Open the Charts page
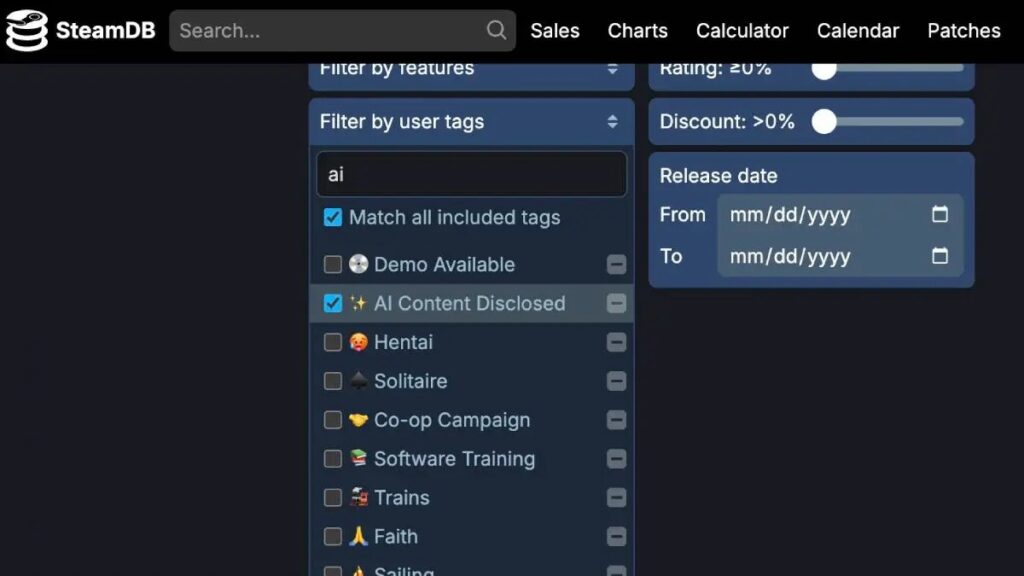This screenshot has height=576, width=1024. tap(637, 31)
